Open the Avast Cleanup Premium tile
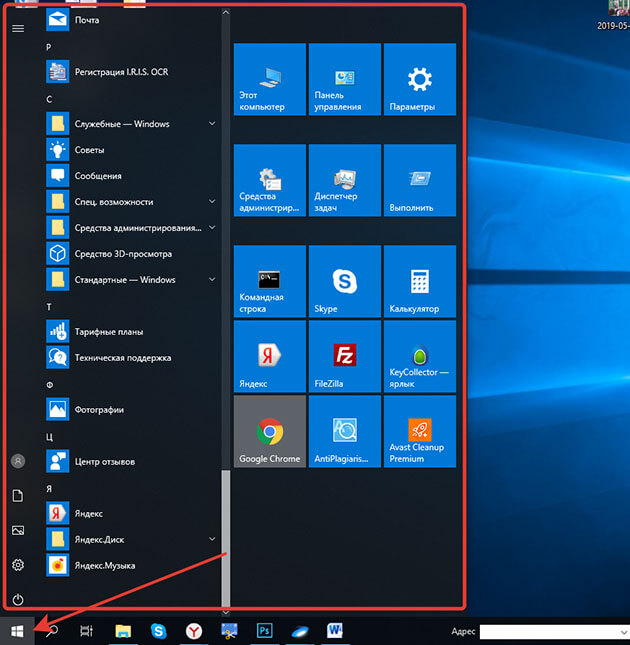 tap(420, 432)
